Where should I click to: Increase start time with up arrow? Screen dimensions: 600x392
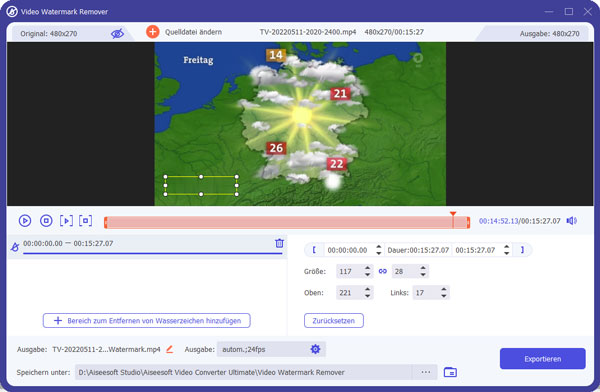coord(378,247)
